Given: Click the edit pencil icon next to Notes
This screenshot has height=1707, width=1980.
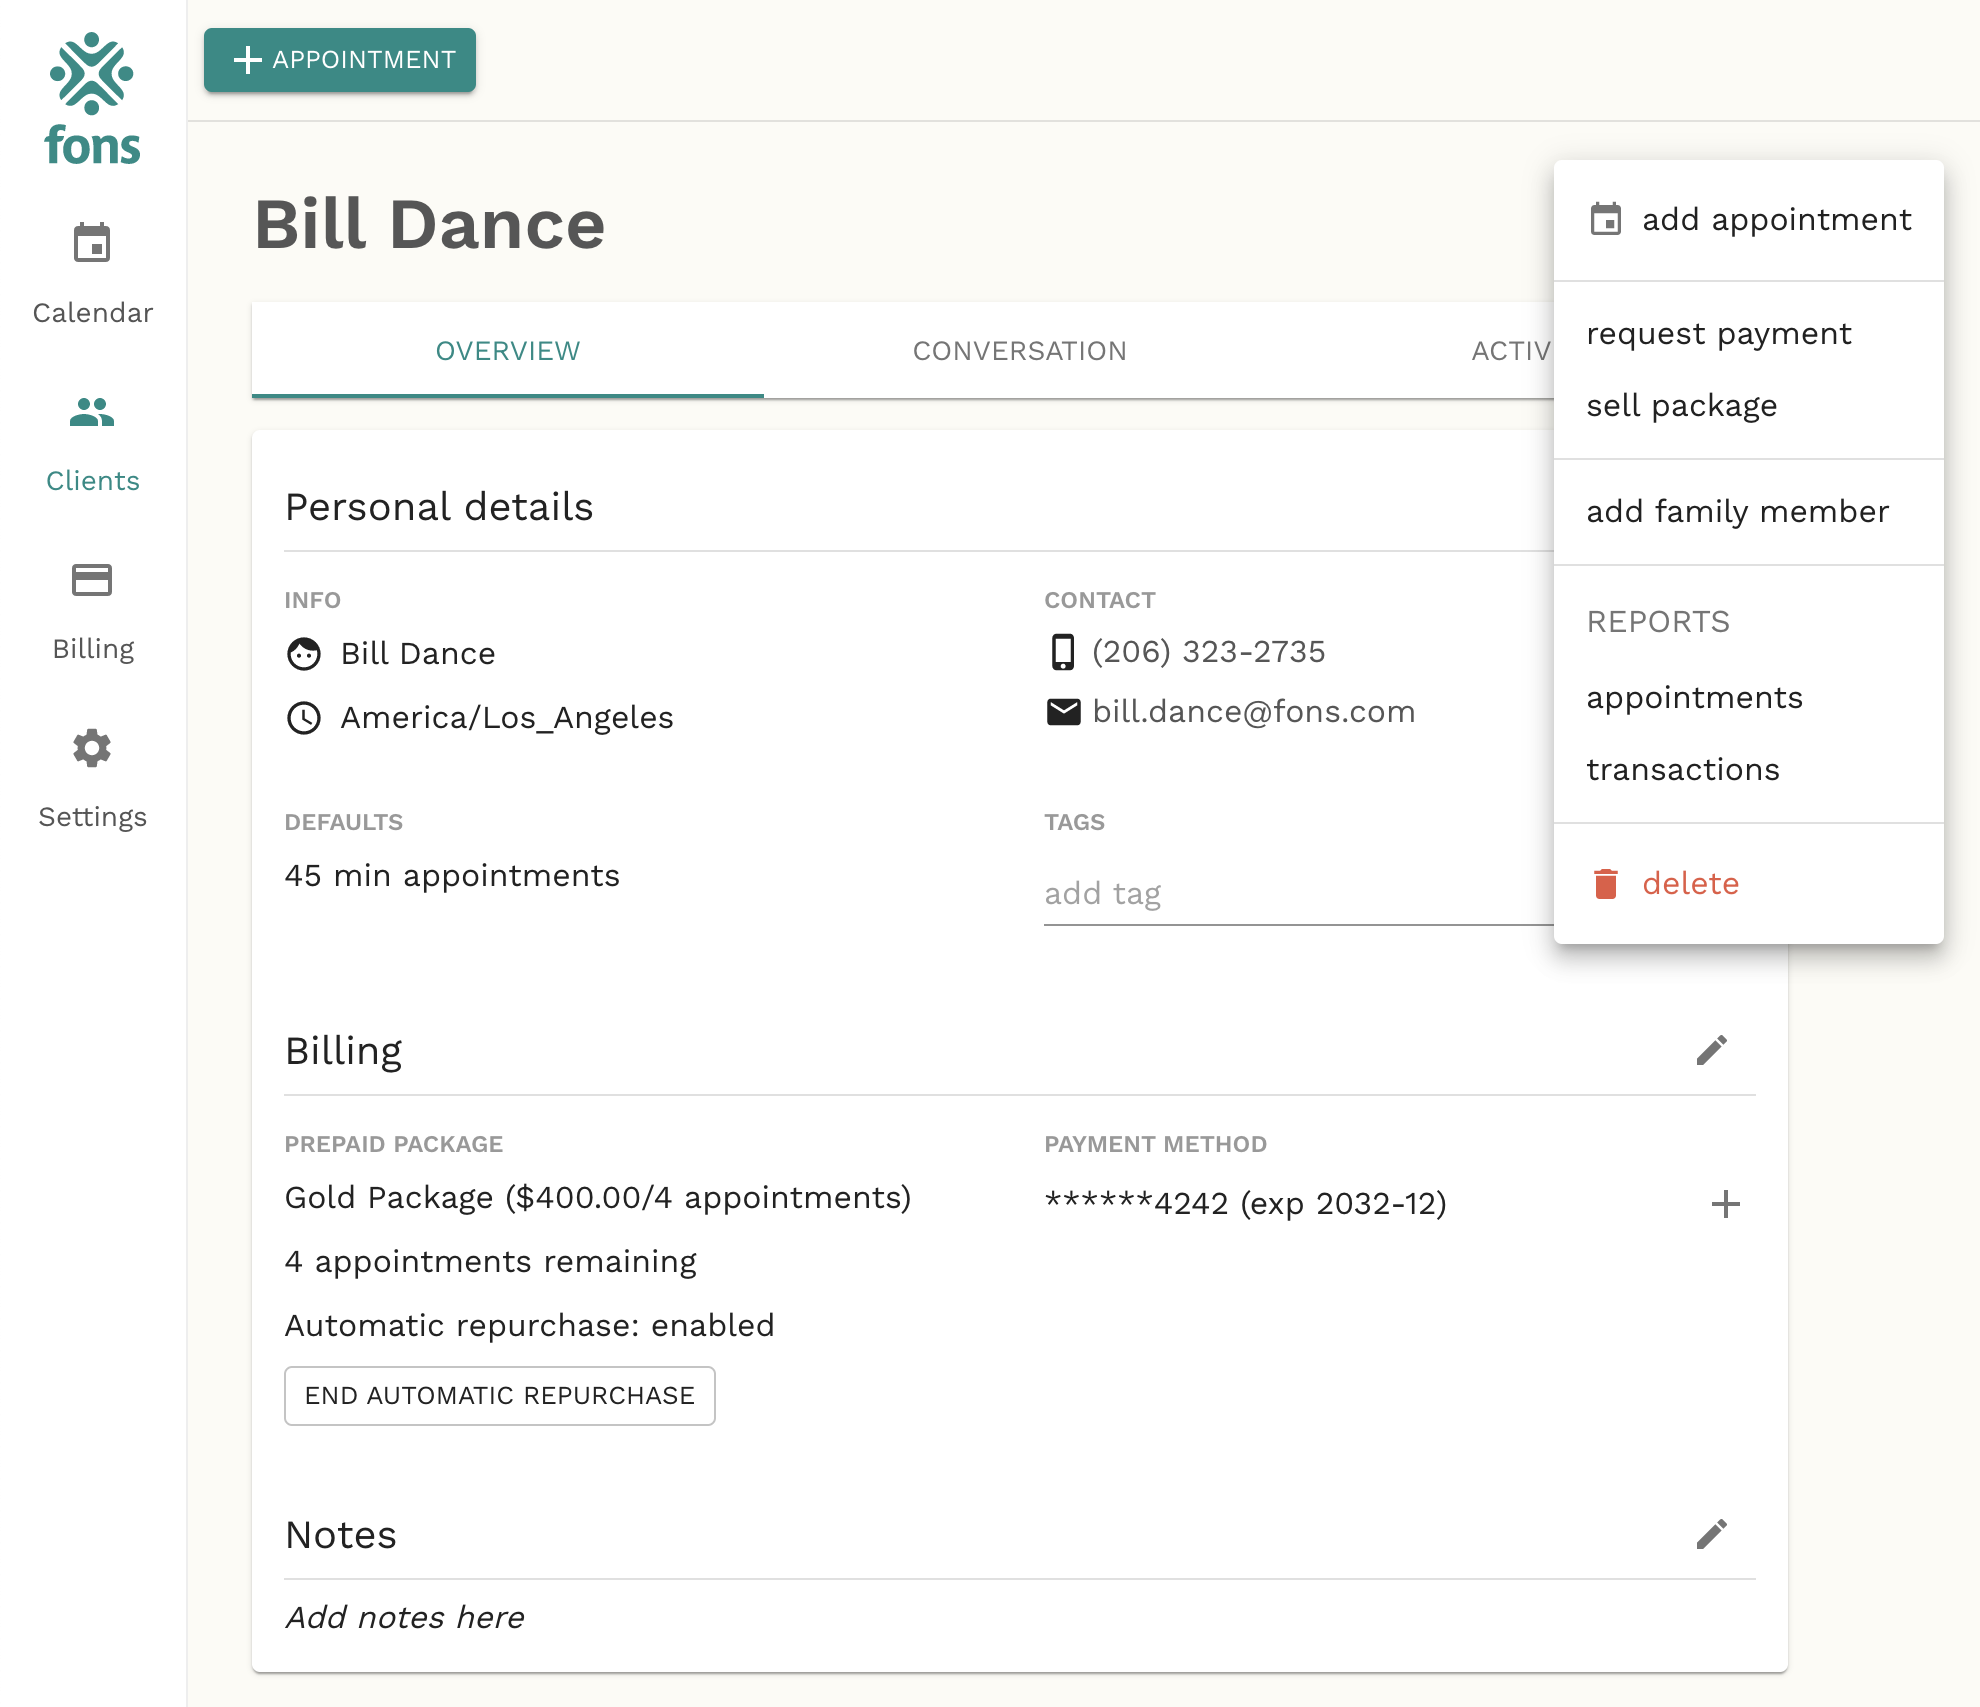Looking at the screenshot, I should click(1714, 1535).
